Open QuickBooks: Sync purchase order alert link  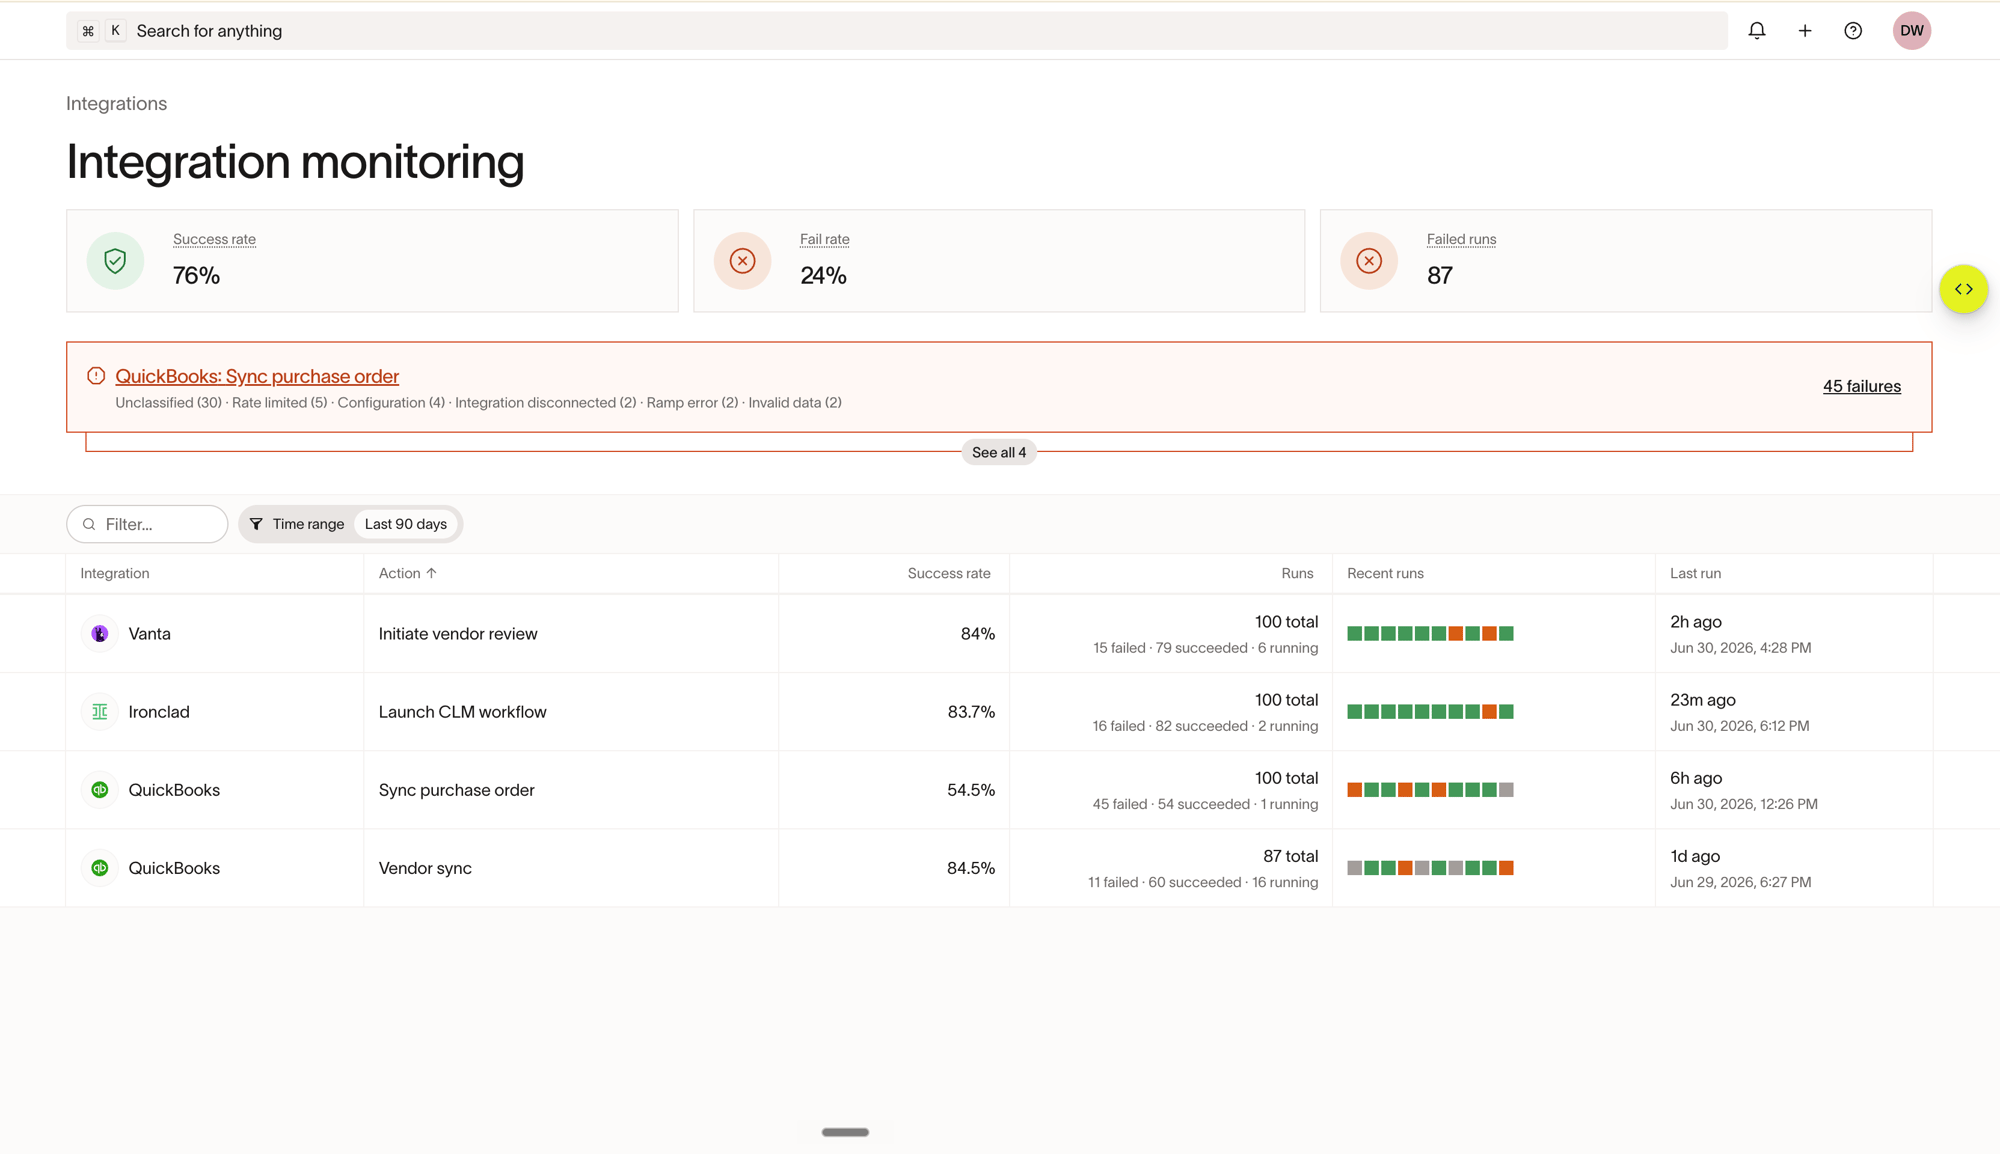point(257,376)
